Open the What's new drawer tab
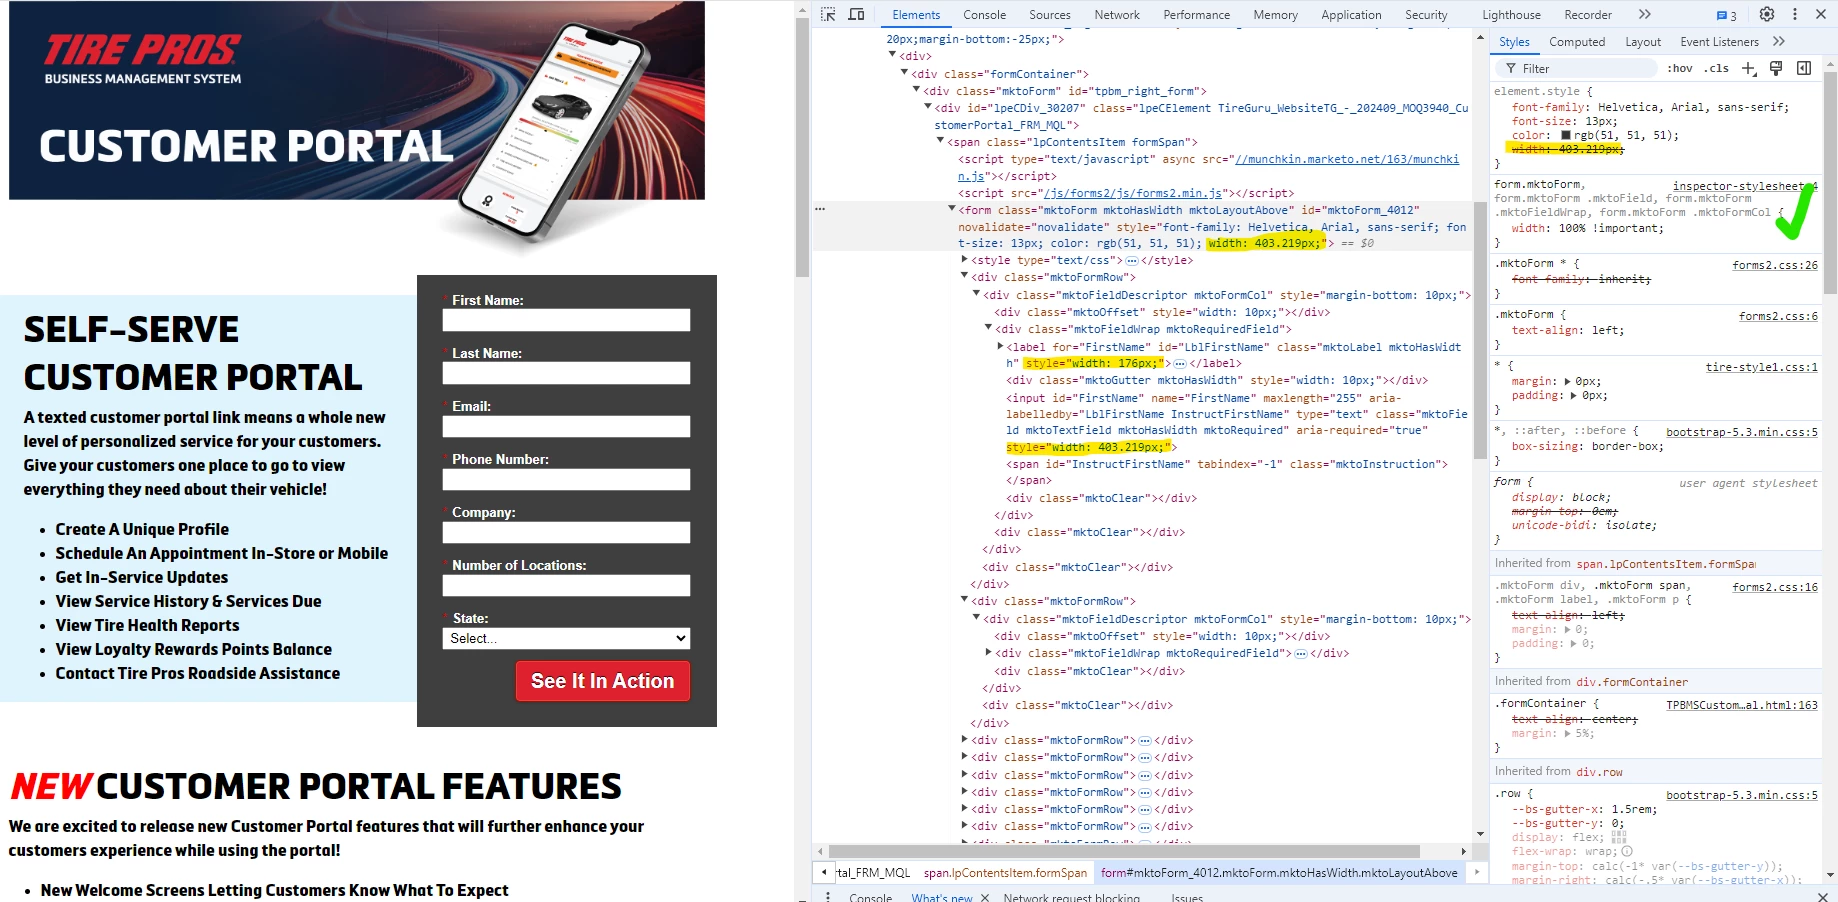This screenshot has height=902, width=1838. coord(941,897)
